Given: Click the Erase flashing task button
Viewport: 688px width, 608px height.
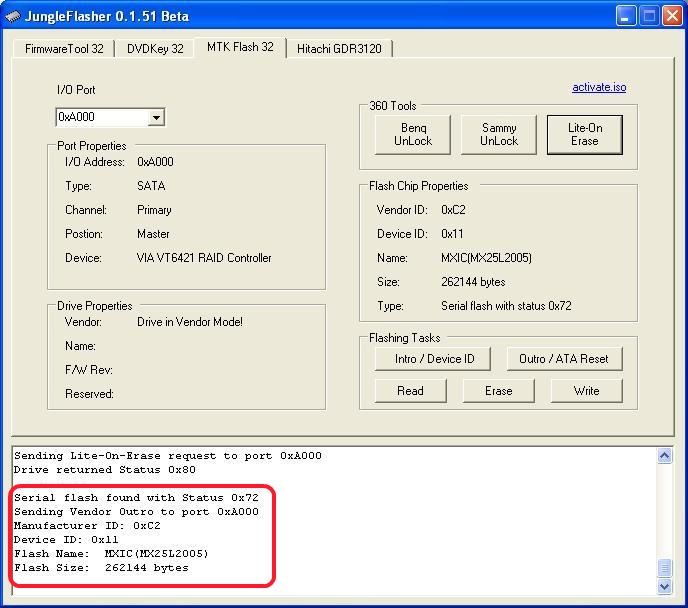Looking at the screenshot, I should tap(498, 391).
